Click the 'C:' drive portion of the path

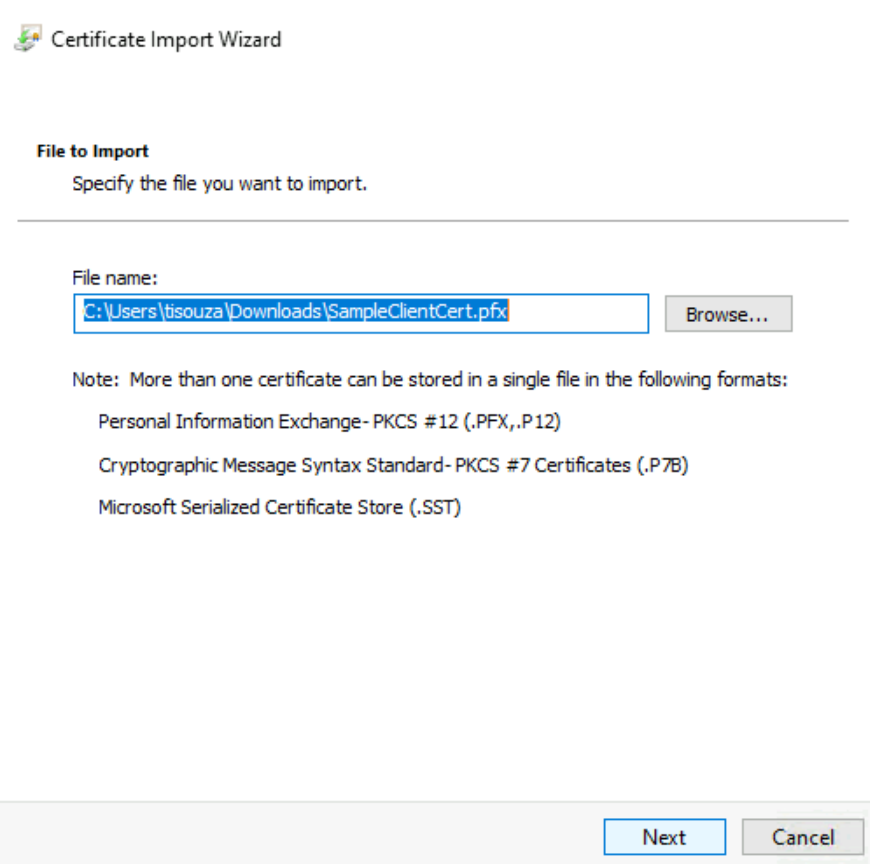(93, 311)
